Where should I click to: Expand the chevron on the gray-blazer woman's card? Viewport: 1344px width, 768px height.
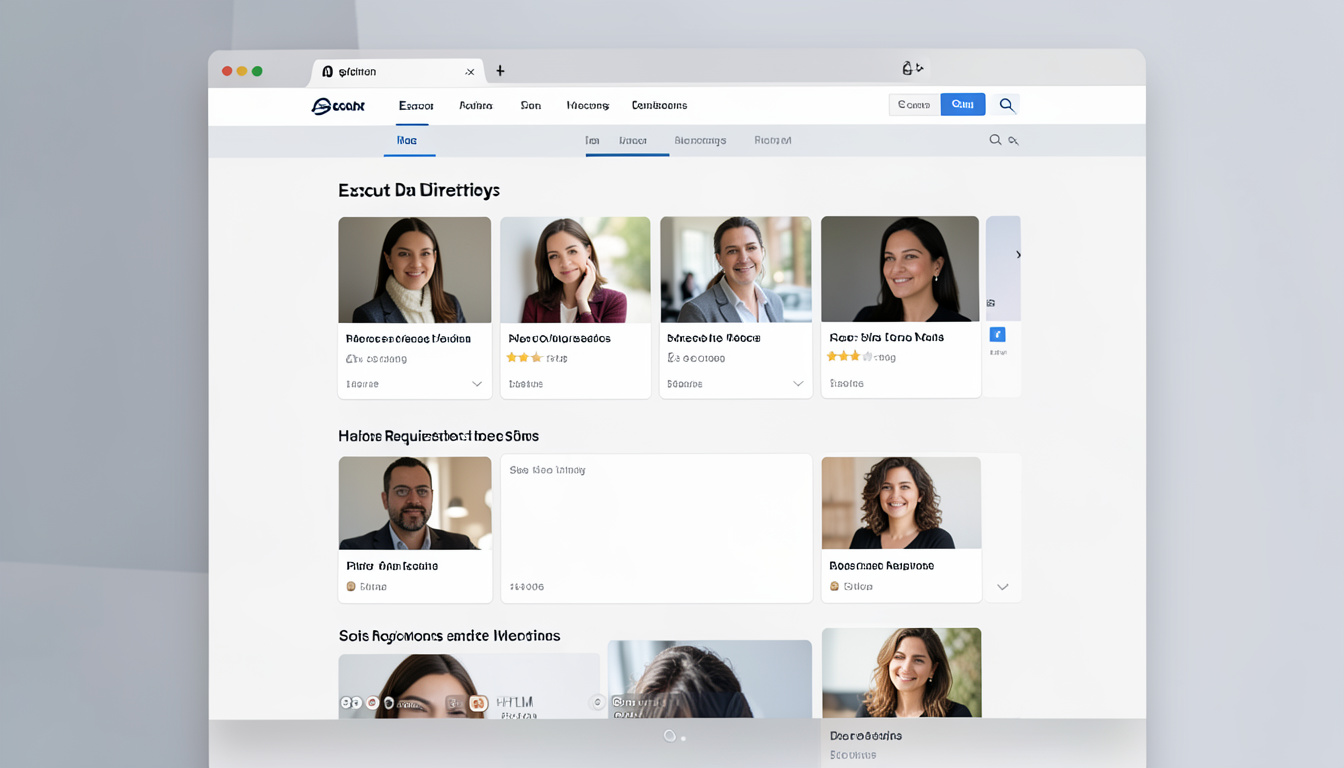coord(798,384)
